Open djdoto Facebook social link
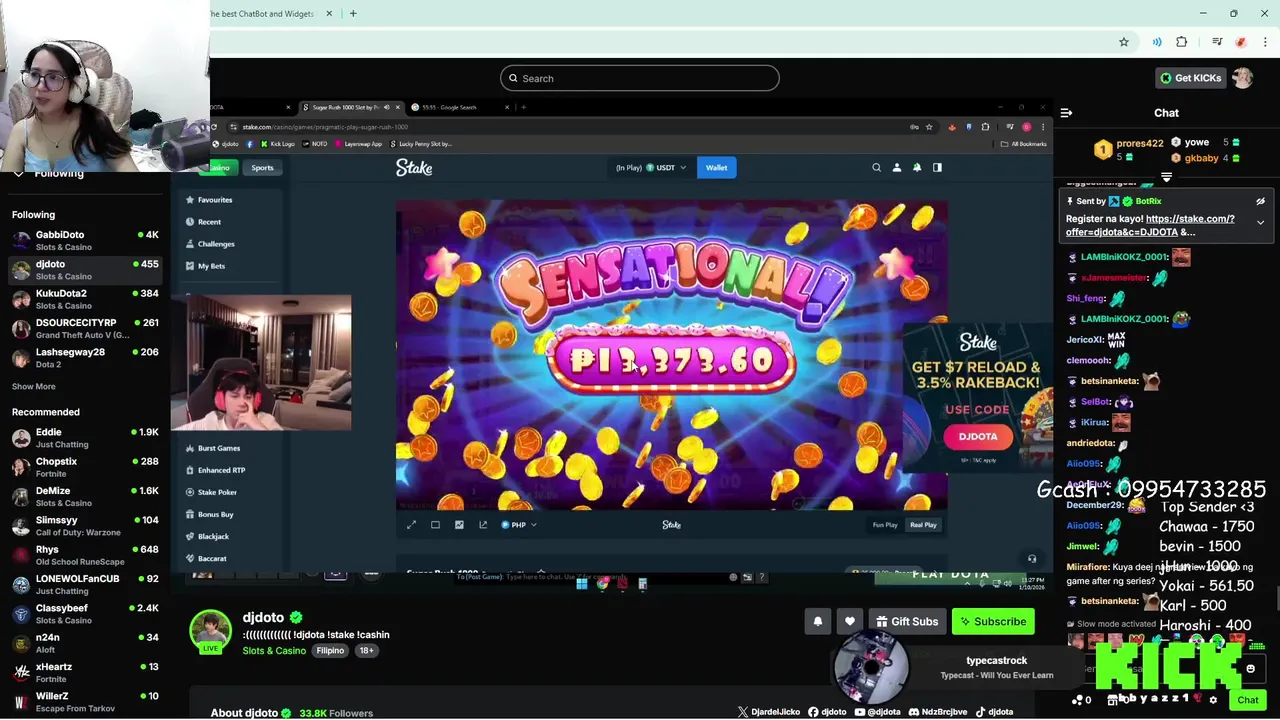This screenshot has width=1280, height=720. tap(827, 712)
